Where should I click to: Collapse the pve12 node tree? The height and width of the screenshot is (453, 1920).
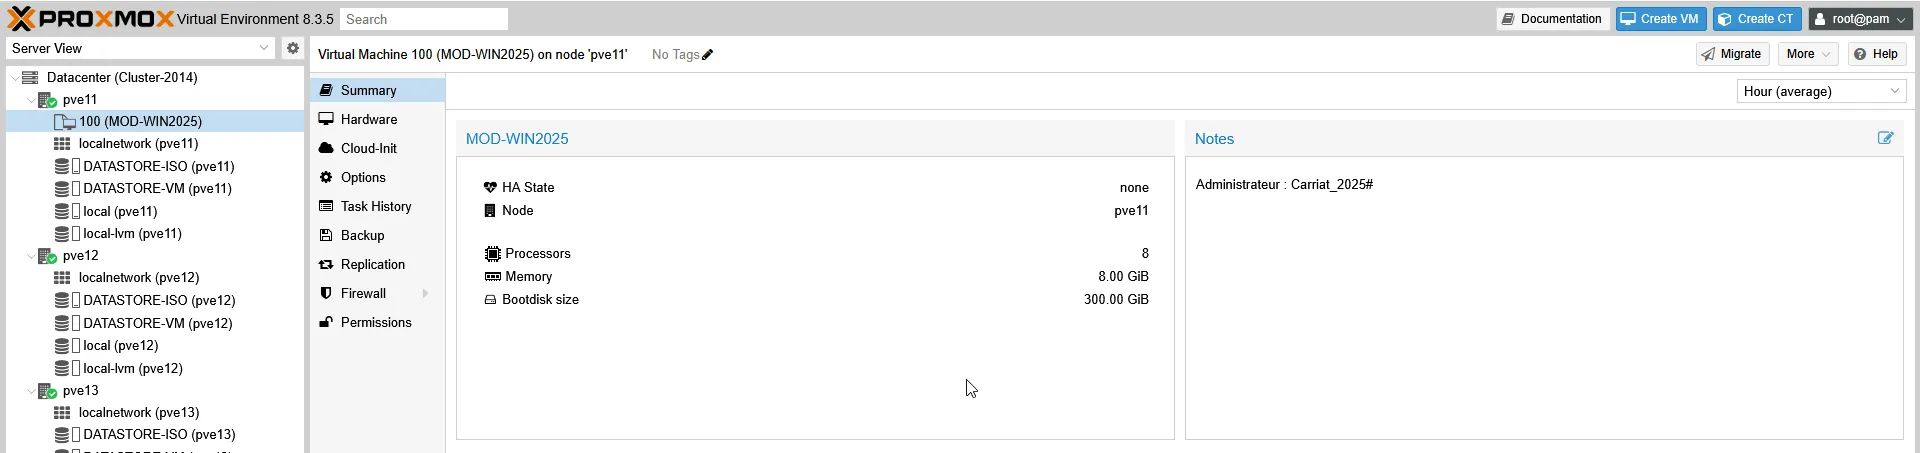[30, 256]
